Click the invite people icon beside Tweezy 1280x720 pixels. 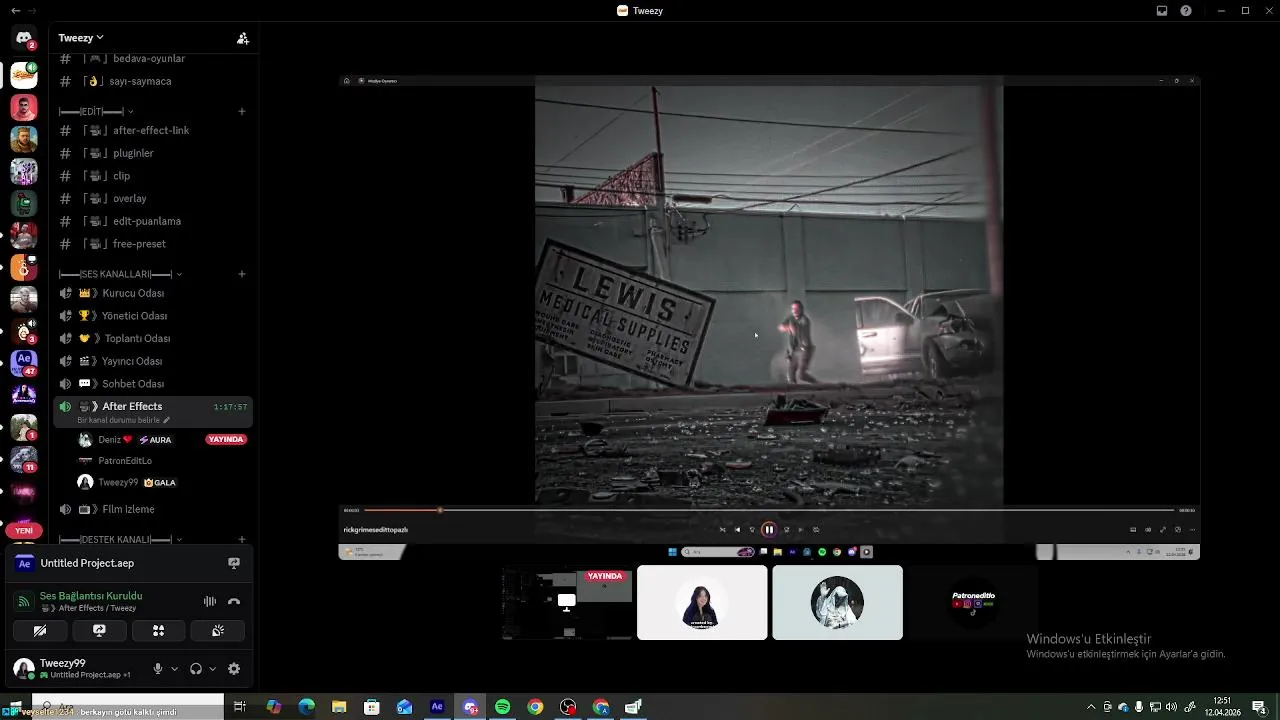point(242,38)
